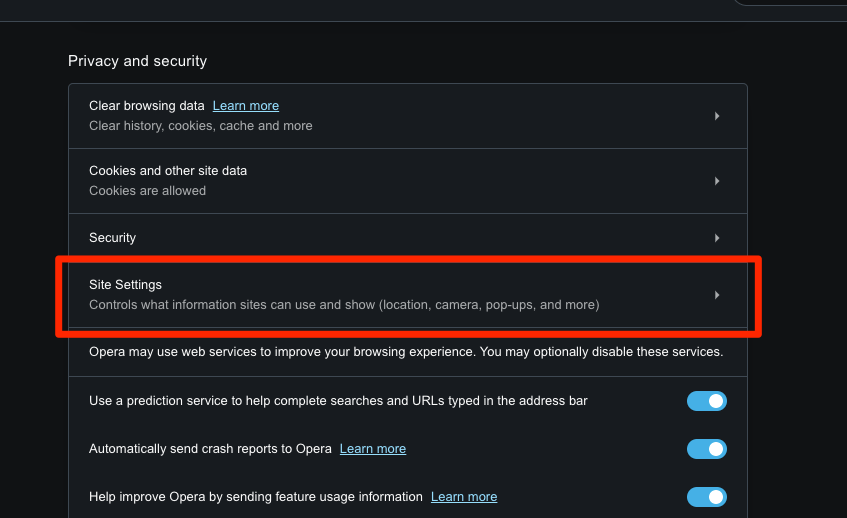Open Learn more link for crash reports
847x518 pixels.
[x=373, y=449]
